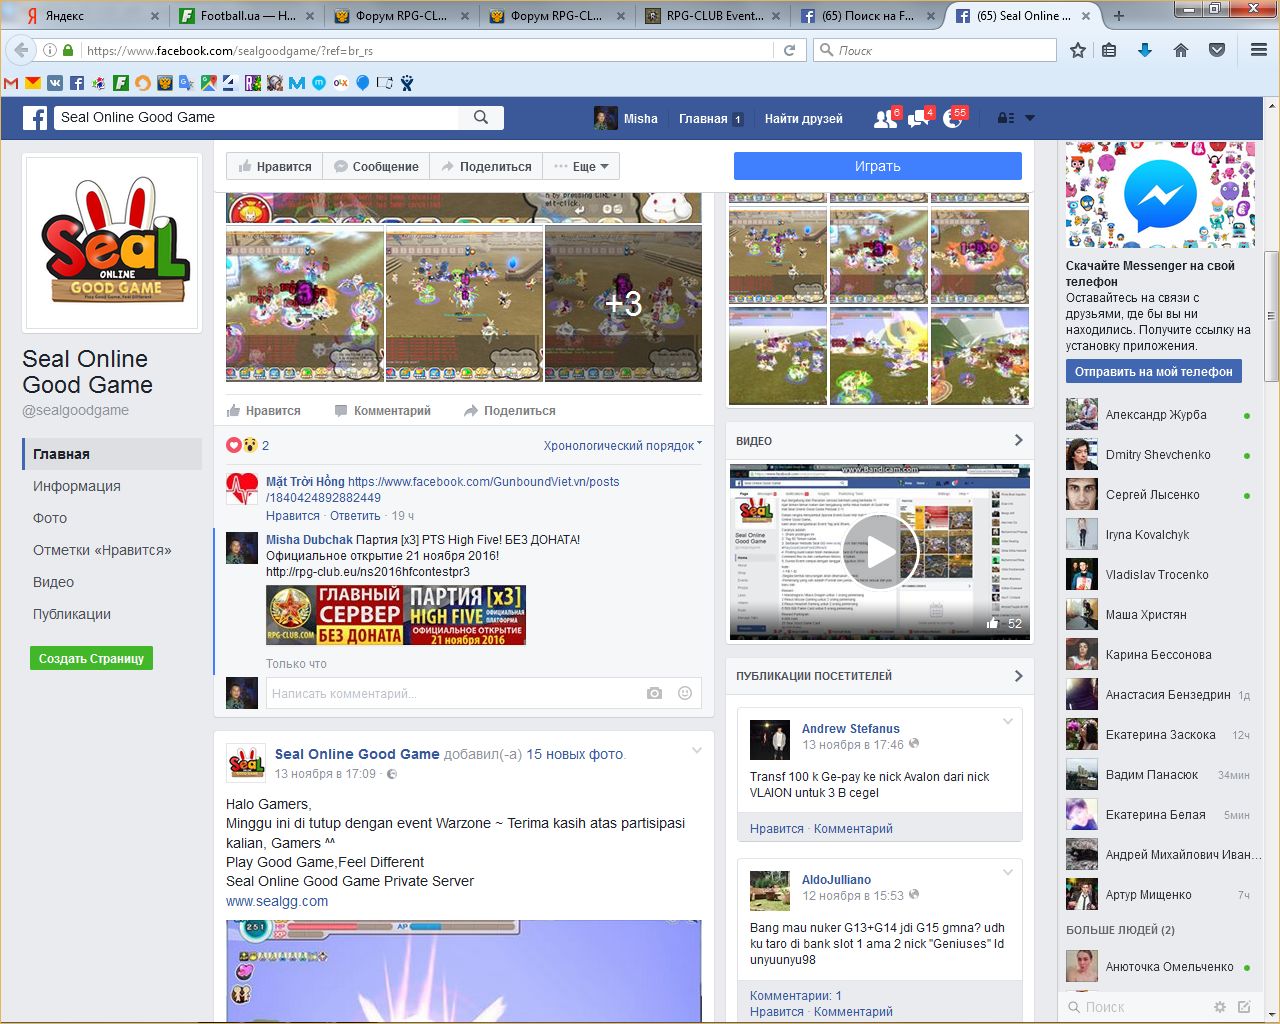Screen dimensions: 1280x1024
Task: Click 'Нравится' page like button
Action: click(x=274, y=167)
